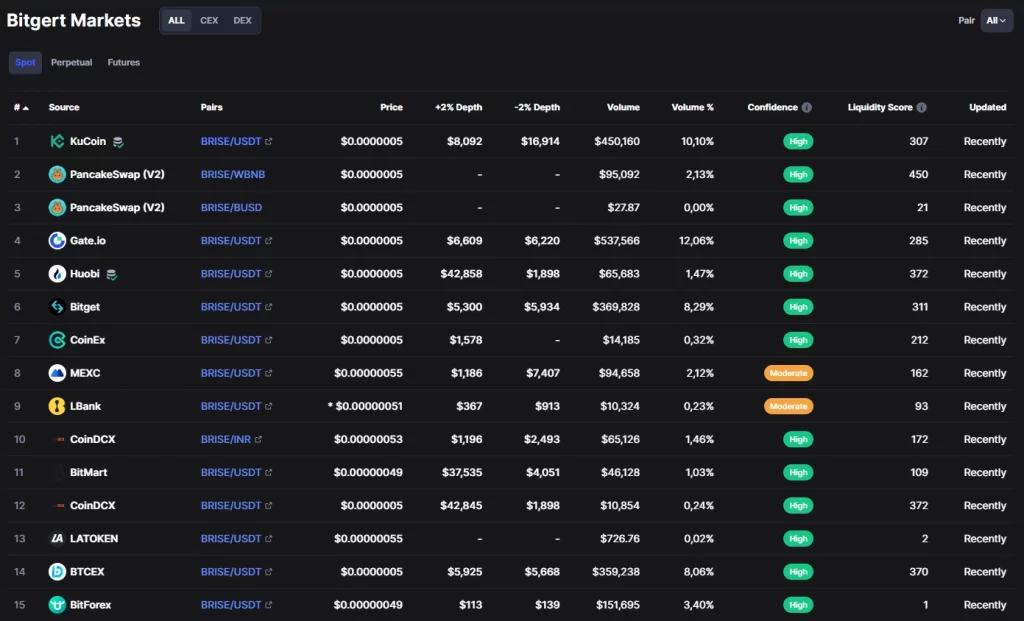Click the PancakeSwap logo in the BRISE/BUSD row
The height and width of the screenshot is (621, 1024).
pos(57,208)
